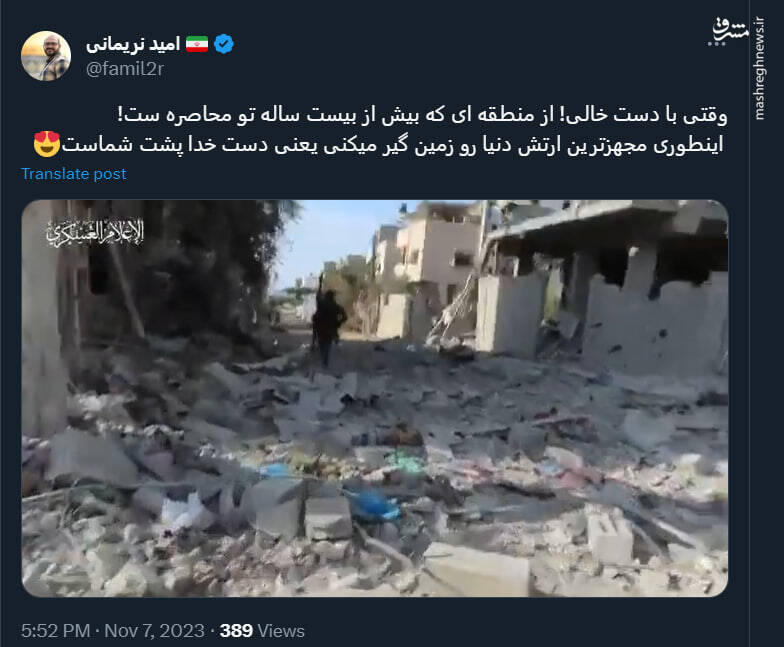The height and width of the screenshot is (647, 784).
Task: Click the Translate post link
Action: tap(74, 174)
